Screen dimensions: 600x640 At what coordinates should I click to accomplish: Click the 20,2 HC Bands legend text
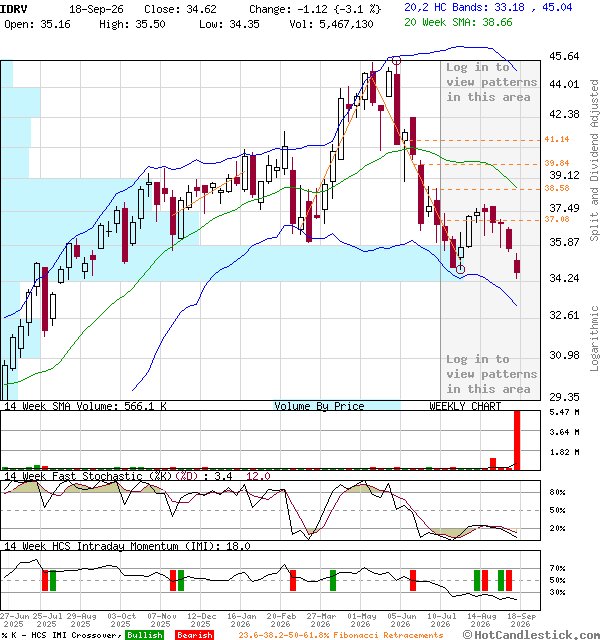[488, 7]
